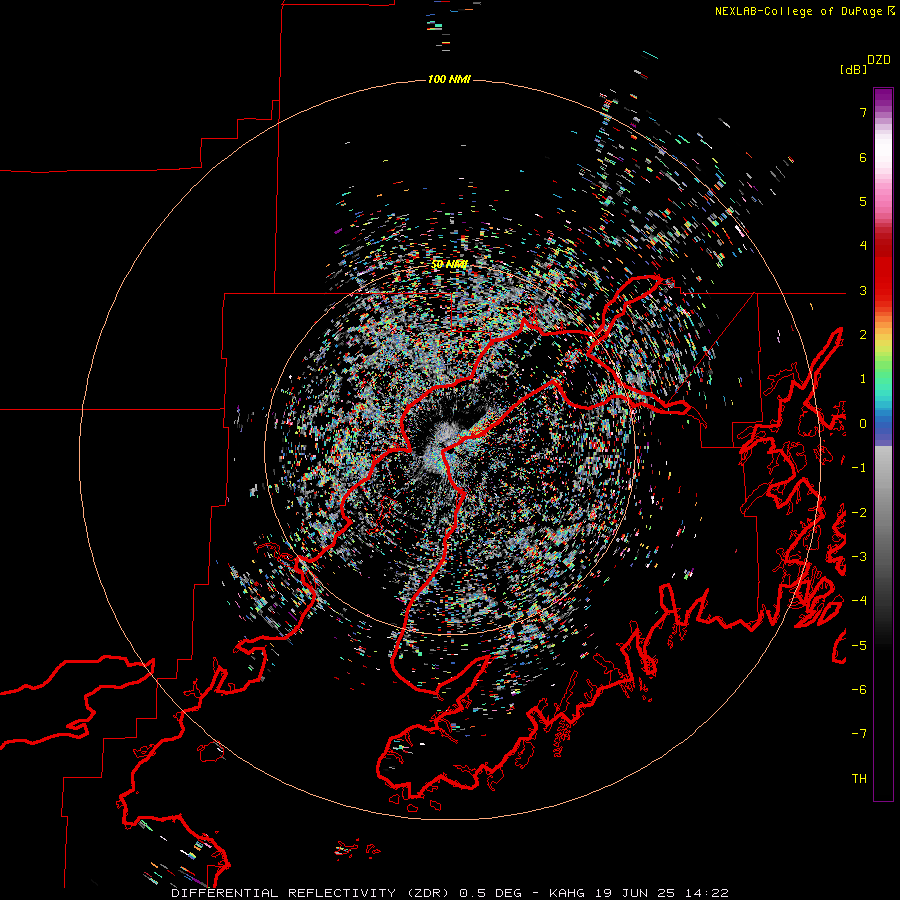
Task: Click the -6 dB tick label on the colorbar
Action: tap(859, 690)
